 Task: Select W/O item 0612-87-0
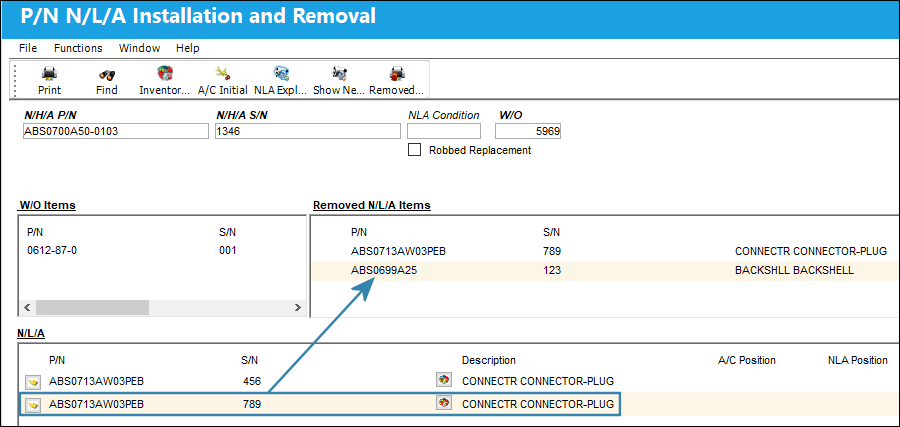point(52,250)
